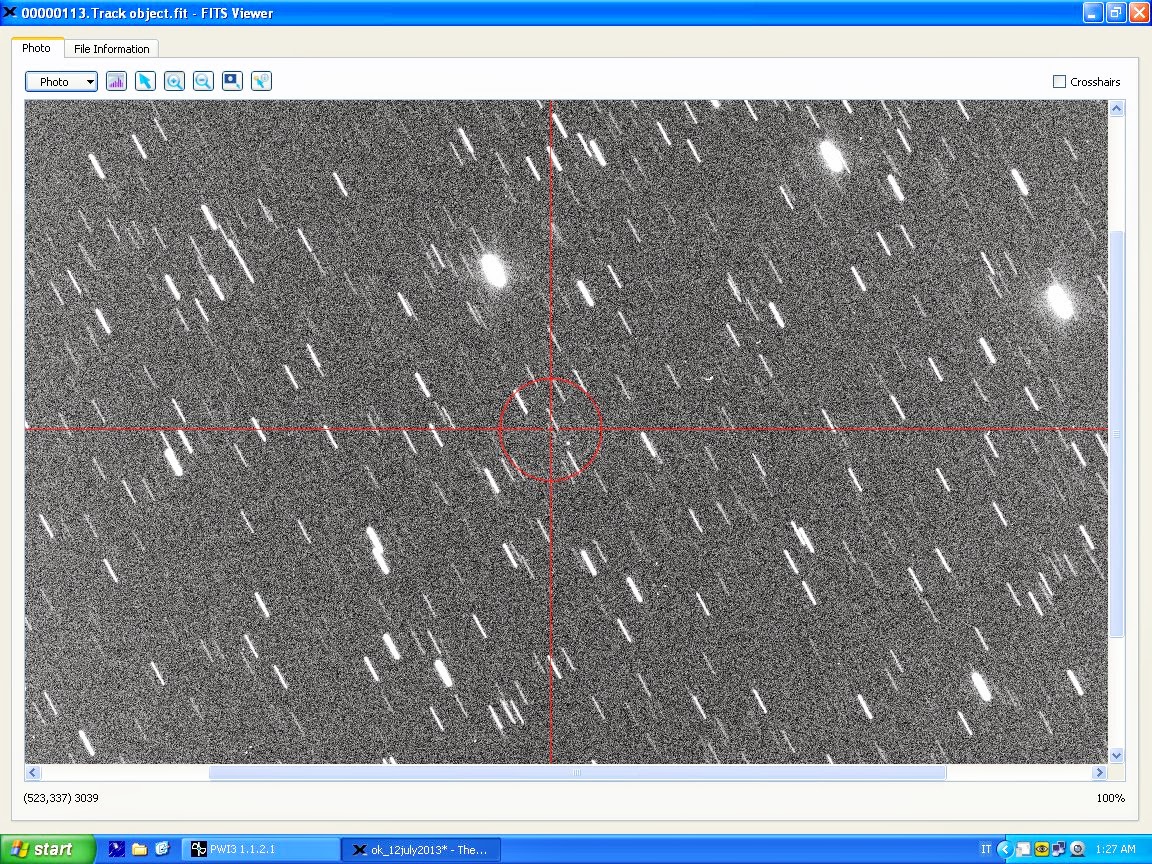Click the zoom out magnifier icon

(x=203, y=82)
